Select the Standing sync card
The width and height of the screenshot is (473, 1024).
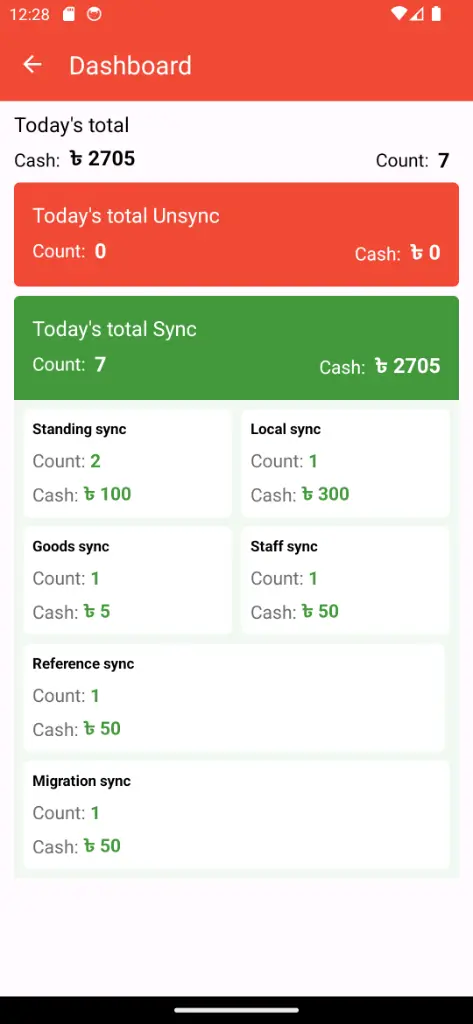coord(127,464)
